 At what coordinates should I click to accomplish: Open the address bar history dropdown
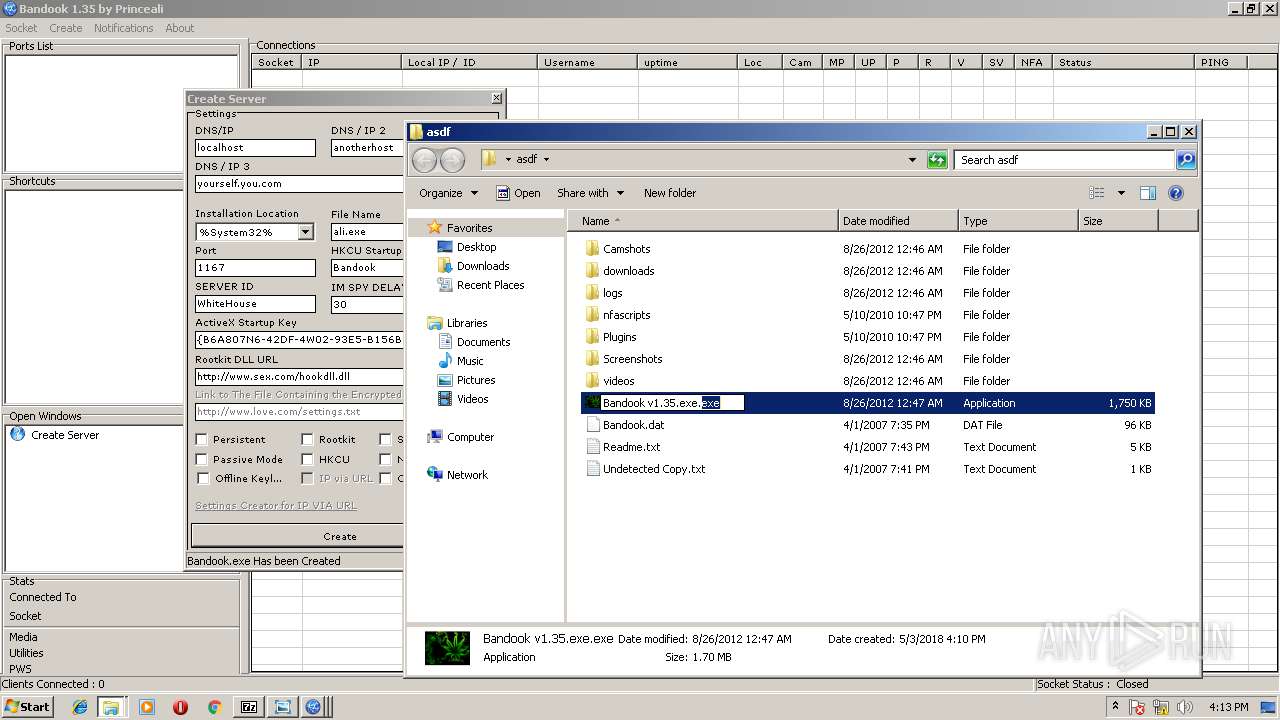(912, 160)
